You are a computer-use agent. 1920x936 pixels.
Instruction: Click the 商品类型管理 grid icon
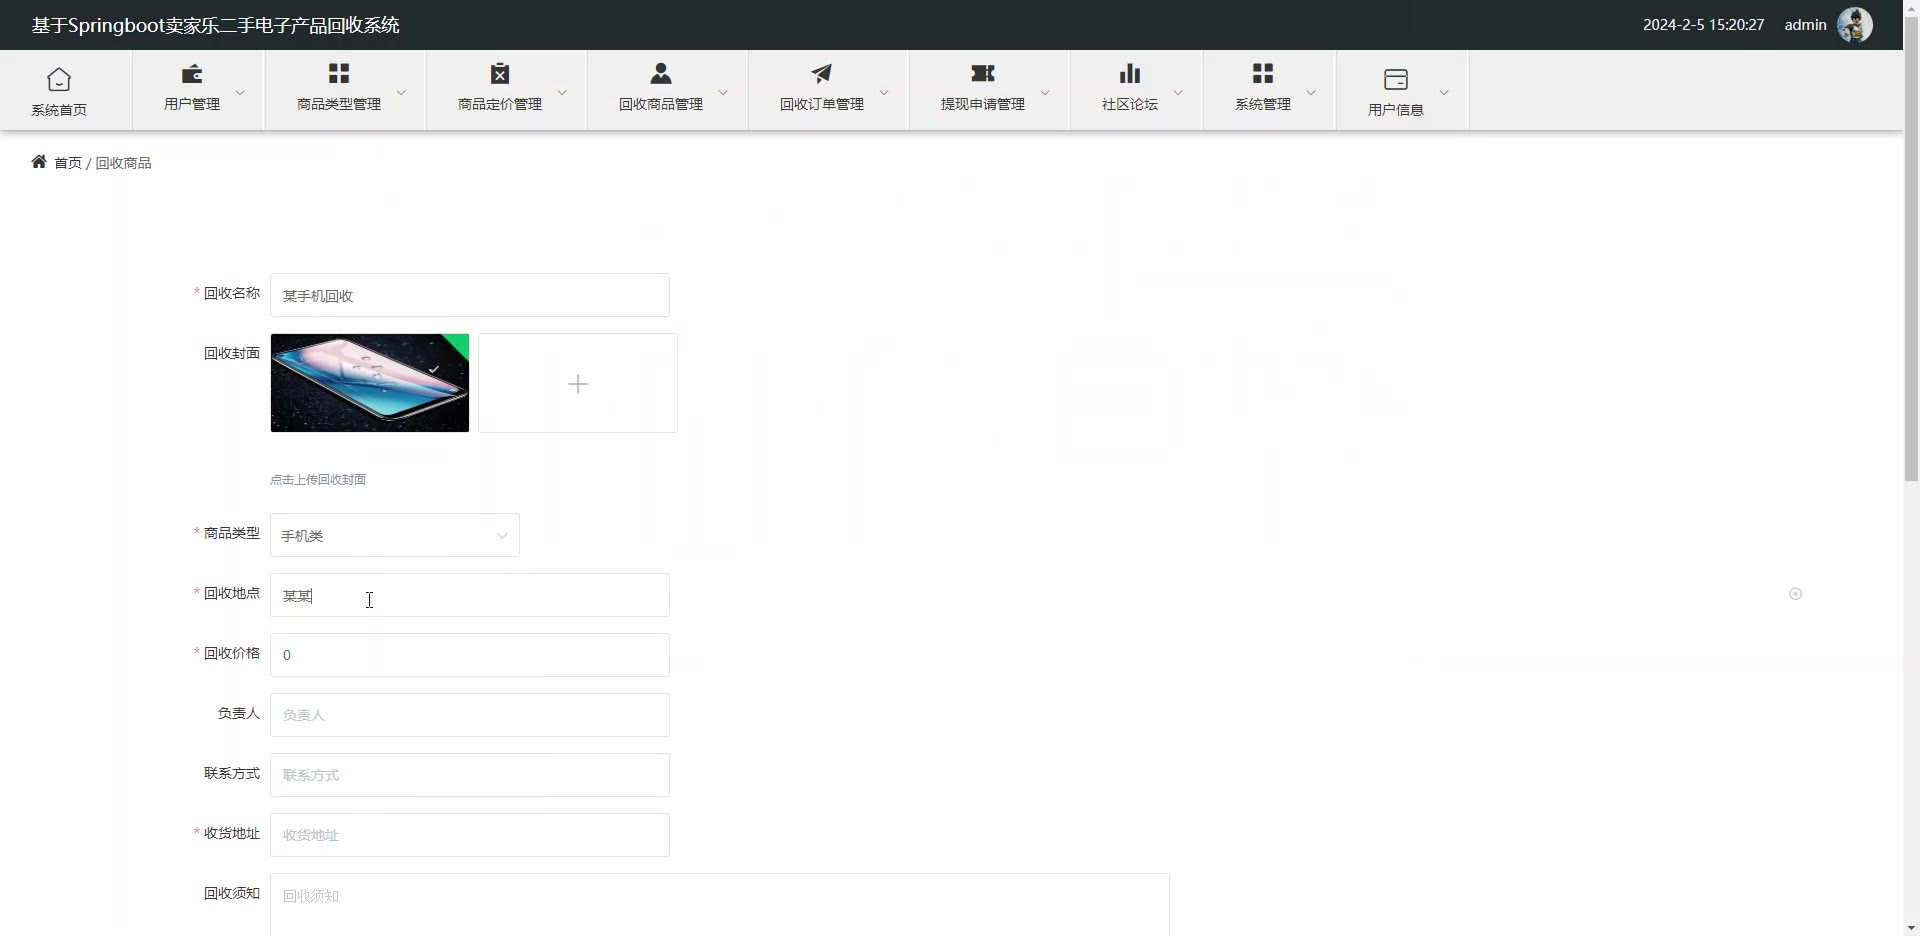point(339,74)
